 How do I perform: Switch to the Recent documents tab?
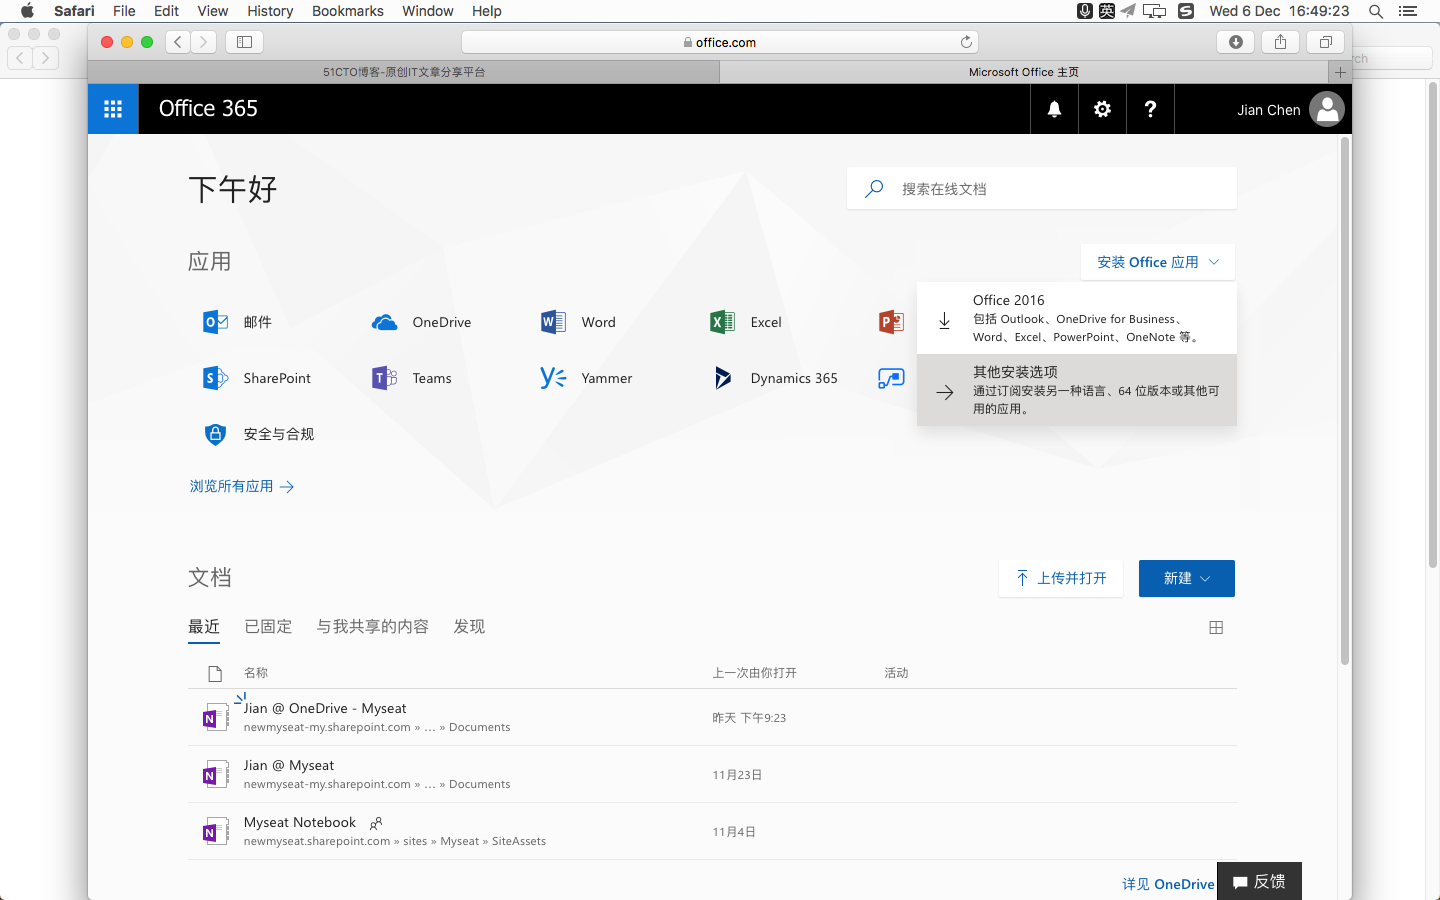[204, 627]
